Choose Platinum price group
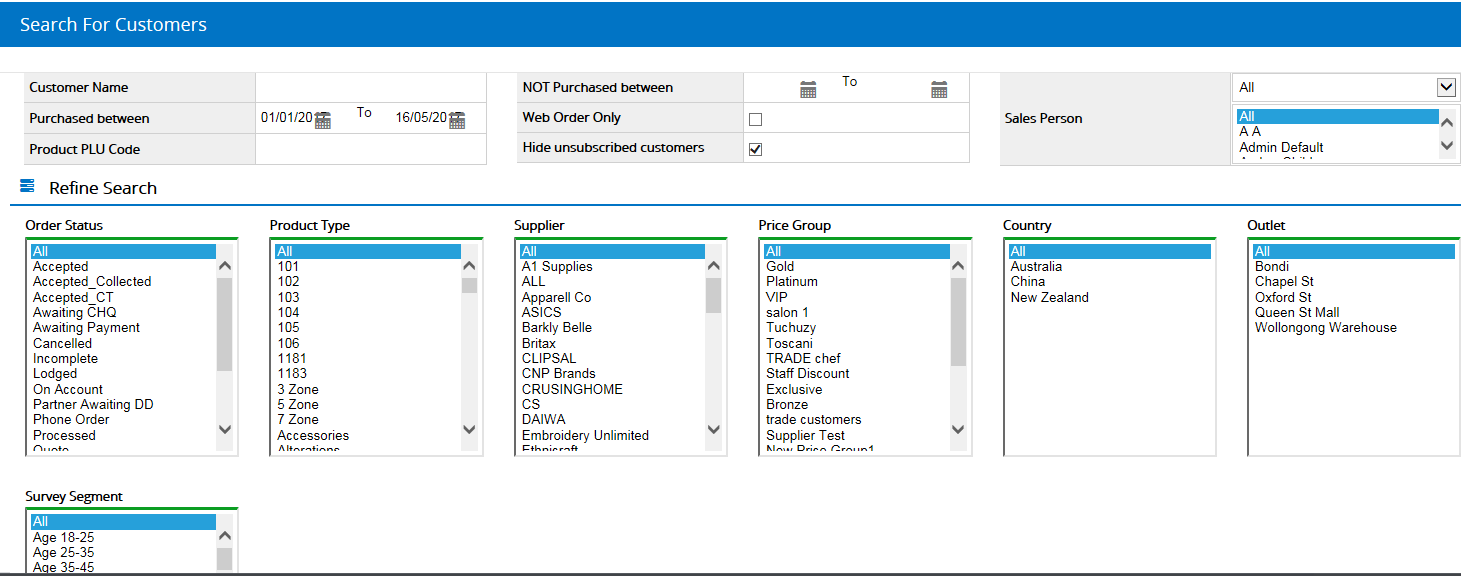Screen dimensions: 1461x576 coord(856,281)
